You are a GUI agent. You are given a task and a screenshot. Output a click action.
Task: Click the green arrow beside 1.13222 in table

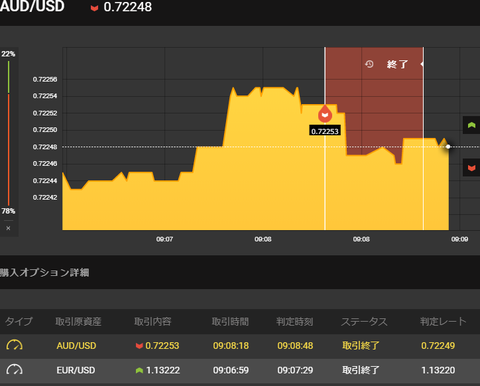tap(139, 370)
